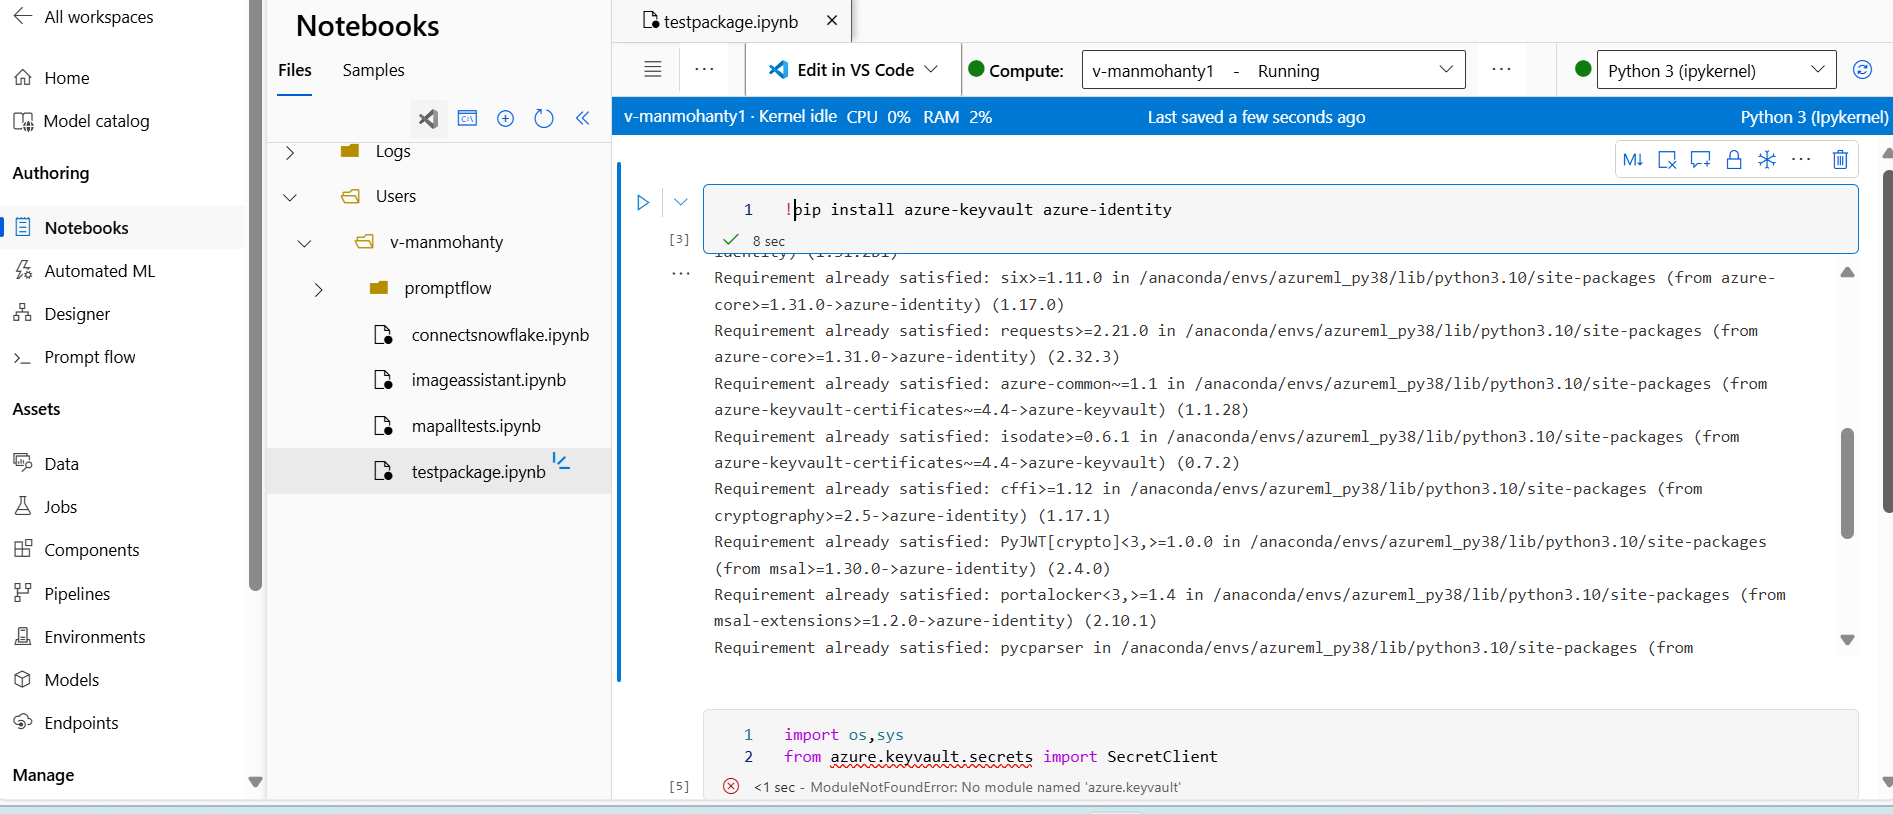The width and height of the screenshot is (1893, 814).
Task: Add a comment to the cell
Action: [1700, 160]
